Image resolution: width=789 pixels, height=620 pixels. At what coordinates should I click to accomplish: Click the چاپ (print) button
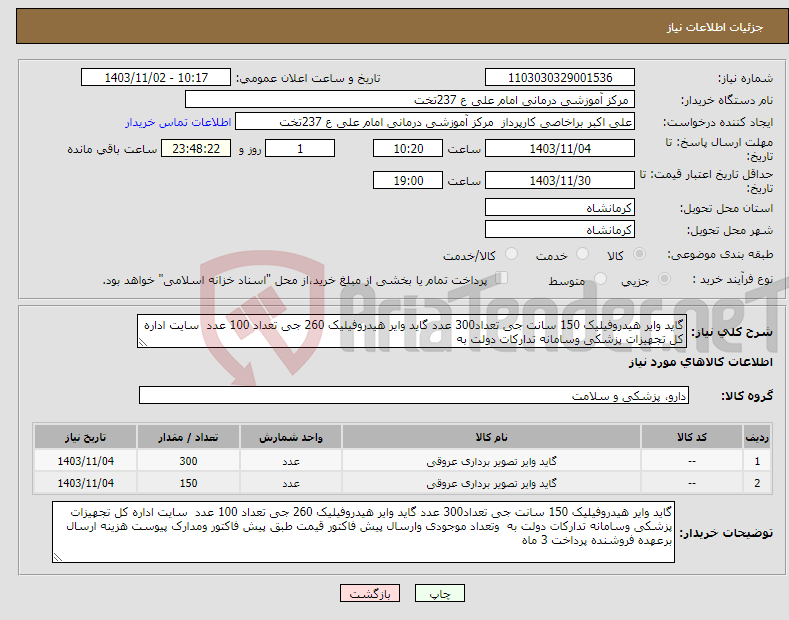click(439, 593)
